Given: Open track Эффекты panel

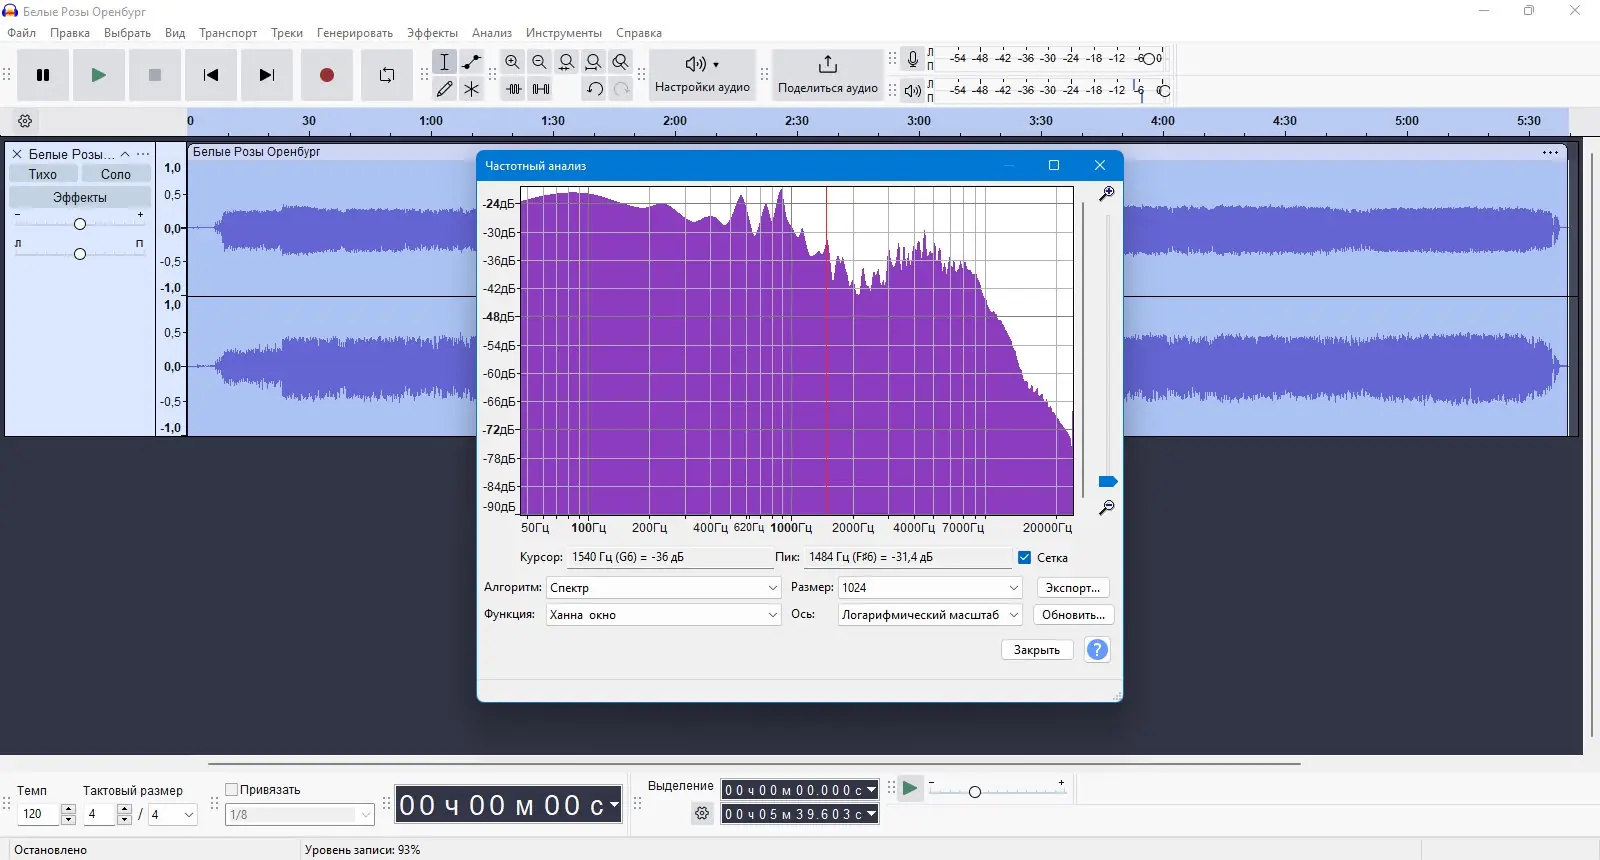Looking at the screenshot, I should click(x=80, y=198).
